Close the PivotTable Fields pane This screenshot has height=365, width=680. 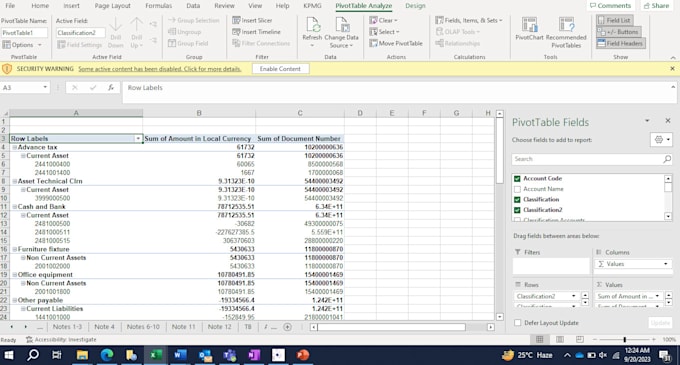(x=668, y=121)
